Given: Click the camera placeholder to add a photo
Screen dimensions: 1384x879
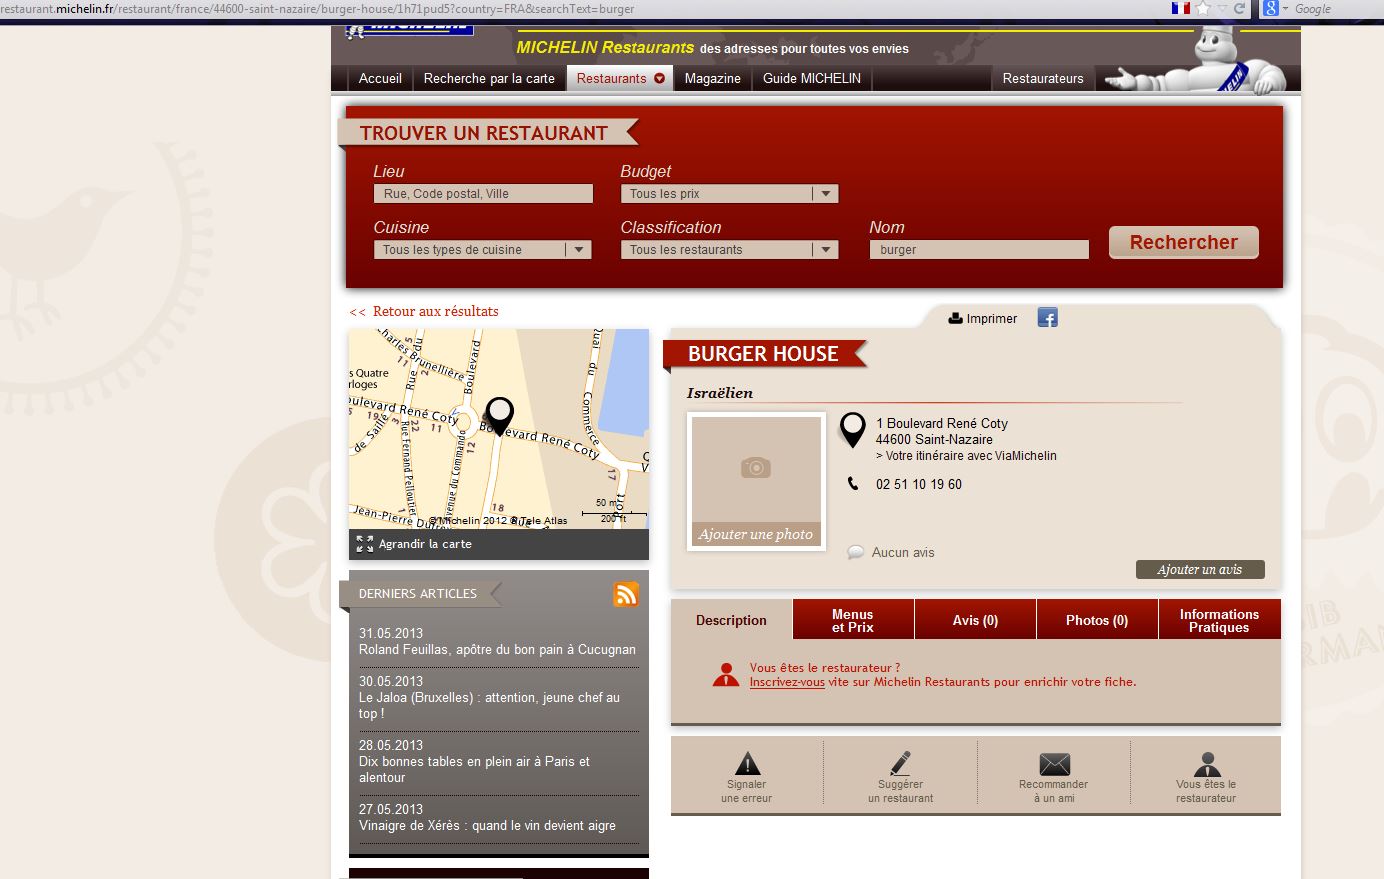Looking at the screenshot, I should [x=756, y=468].
